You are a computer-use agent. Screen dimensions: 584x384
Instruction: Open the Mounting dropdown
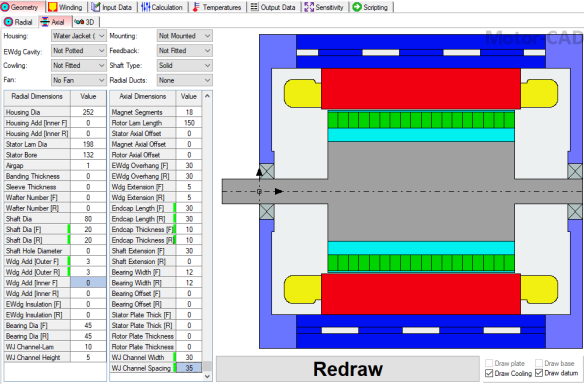(185, 36)
